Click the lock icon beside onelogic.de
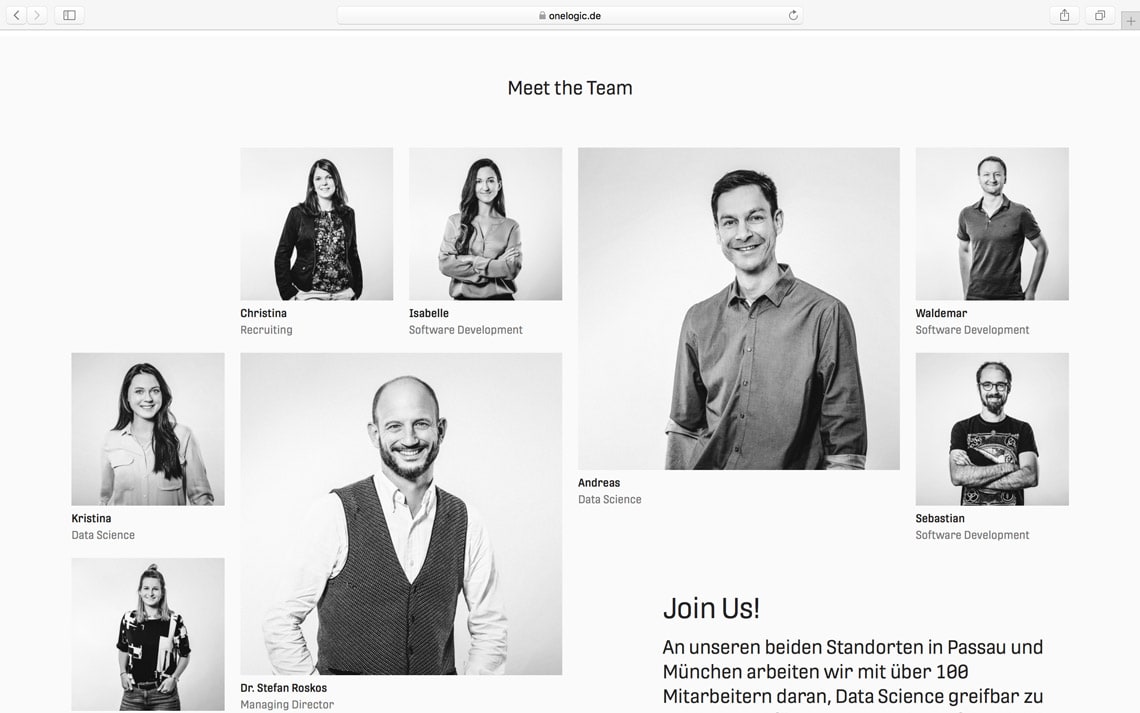Image resolution: width=1140 pixels, height=713 pixels. 542,15
